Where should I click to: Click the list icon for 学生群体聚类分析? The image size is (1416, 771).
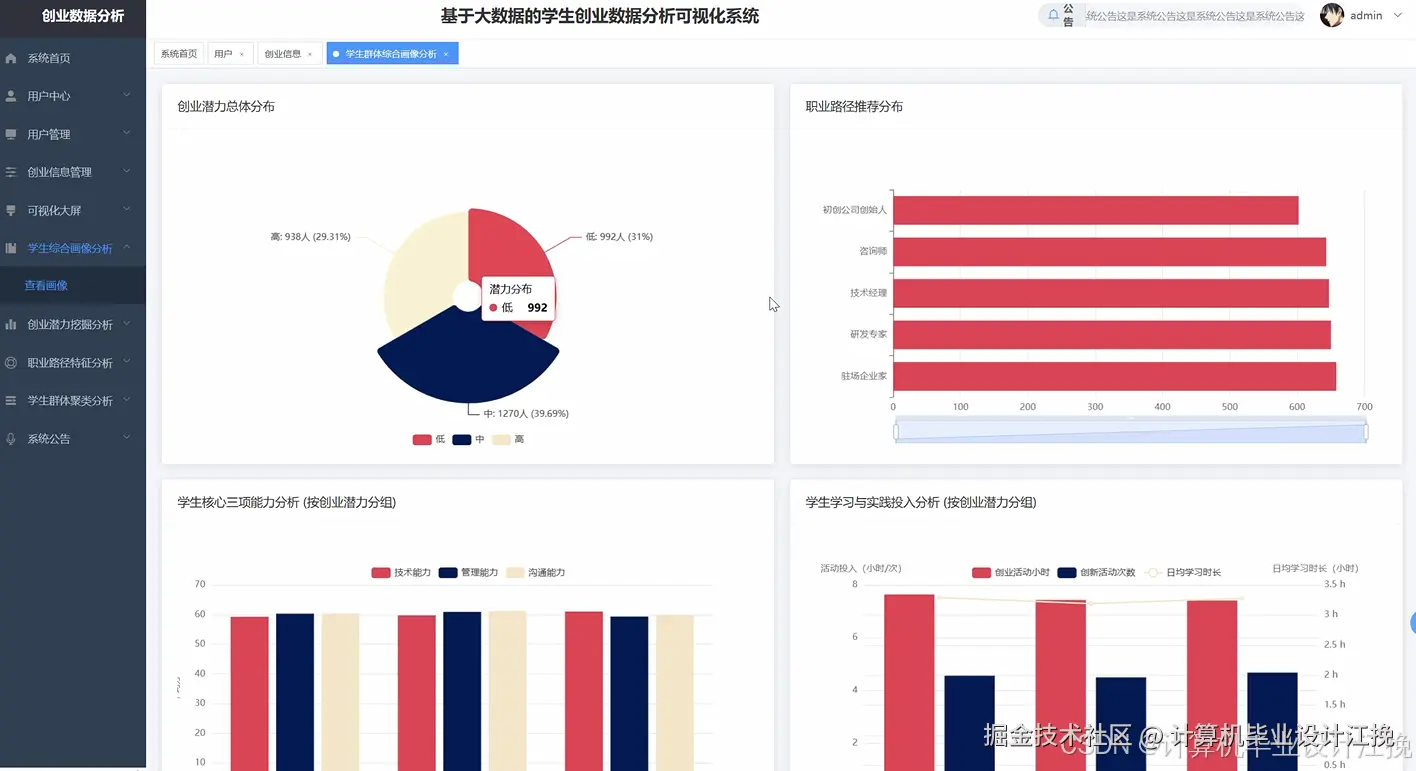point(11,400)
